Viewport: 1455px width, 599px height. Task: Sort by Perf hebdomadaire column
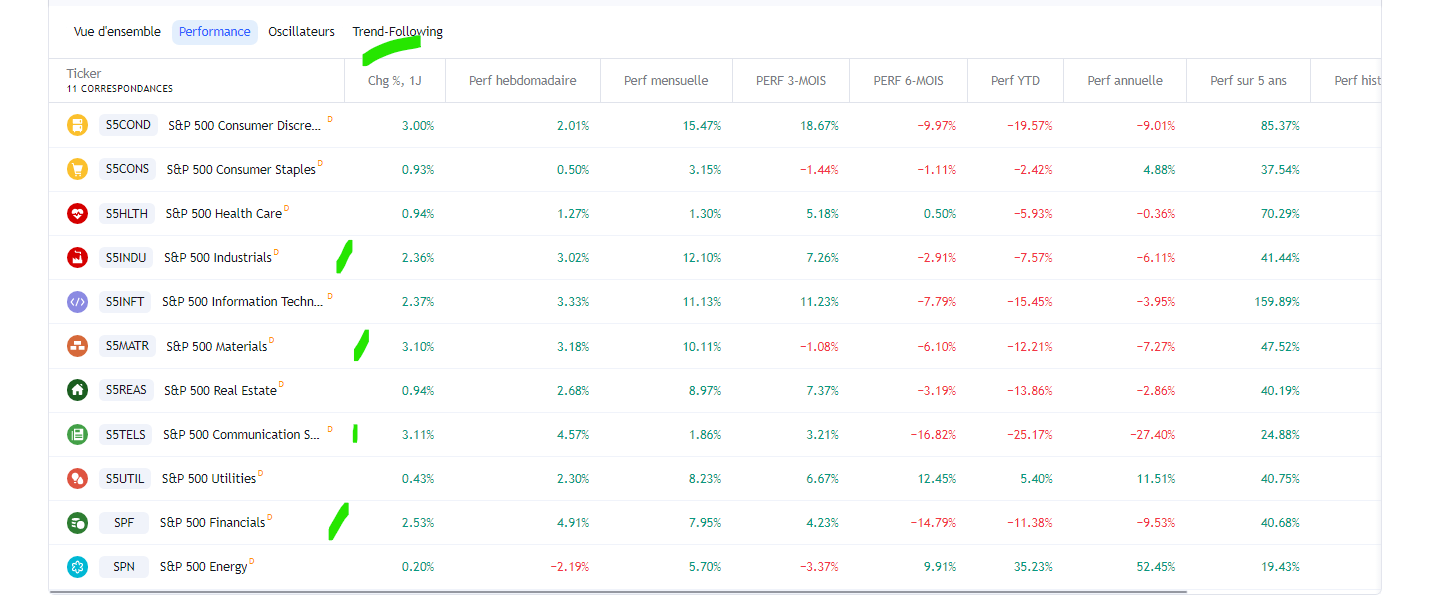[x=522, y=81]
